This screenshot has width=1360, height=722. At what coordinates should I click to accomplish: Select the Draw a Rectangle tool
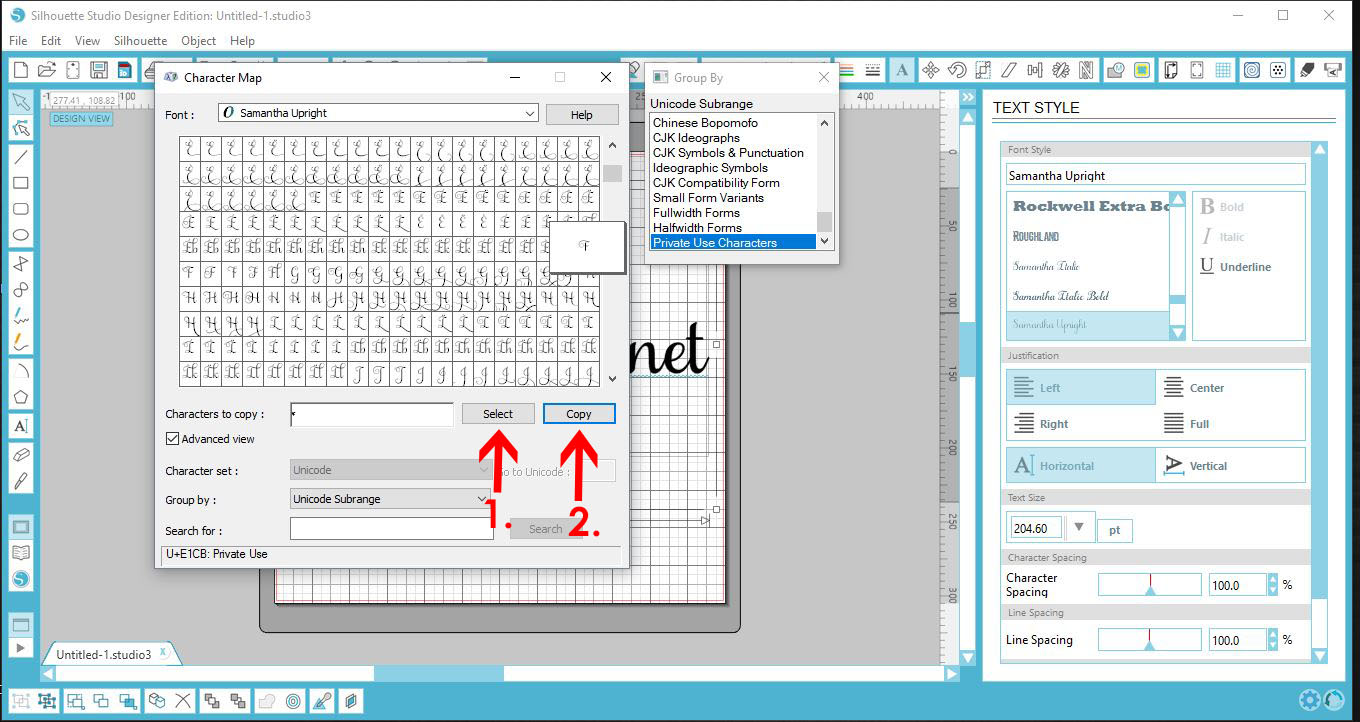pyautogui.click(x=20, y=183)
